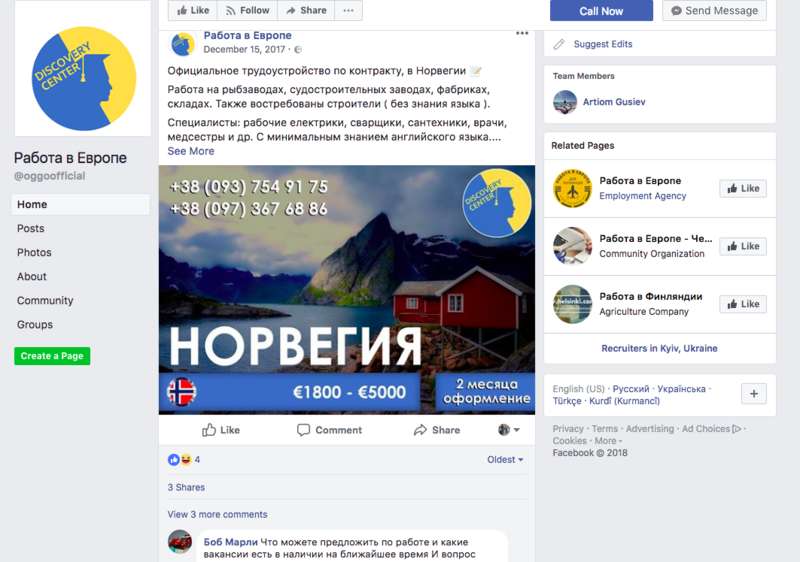Open the three-dot post options menu

tap(522, 34)
